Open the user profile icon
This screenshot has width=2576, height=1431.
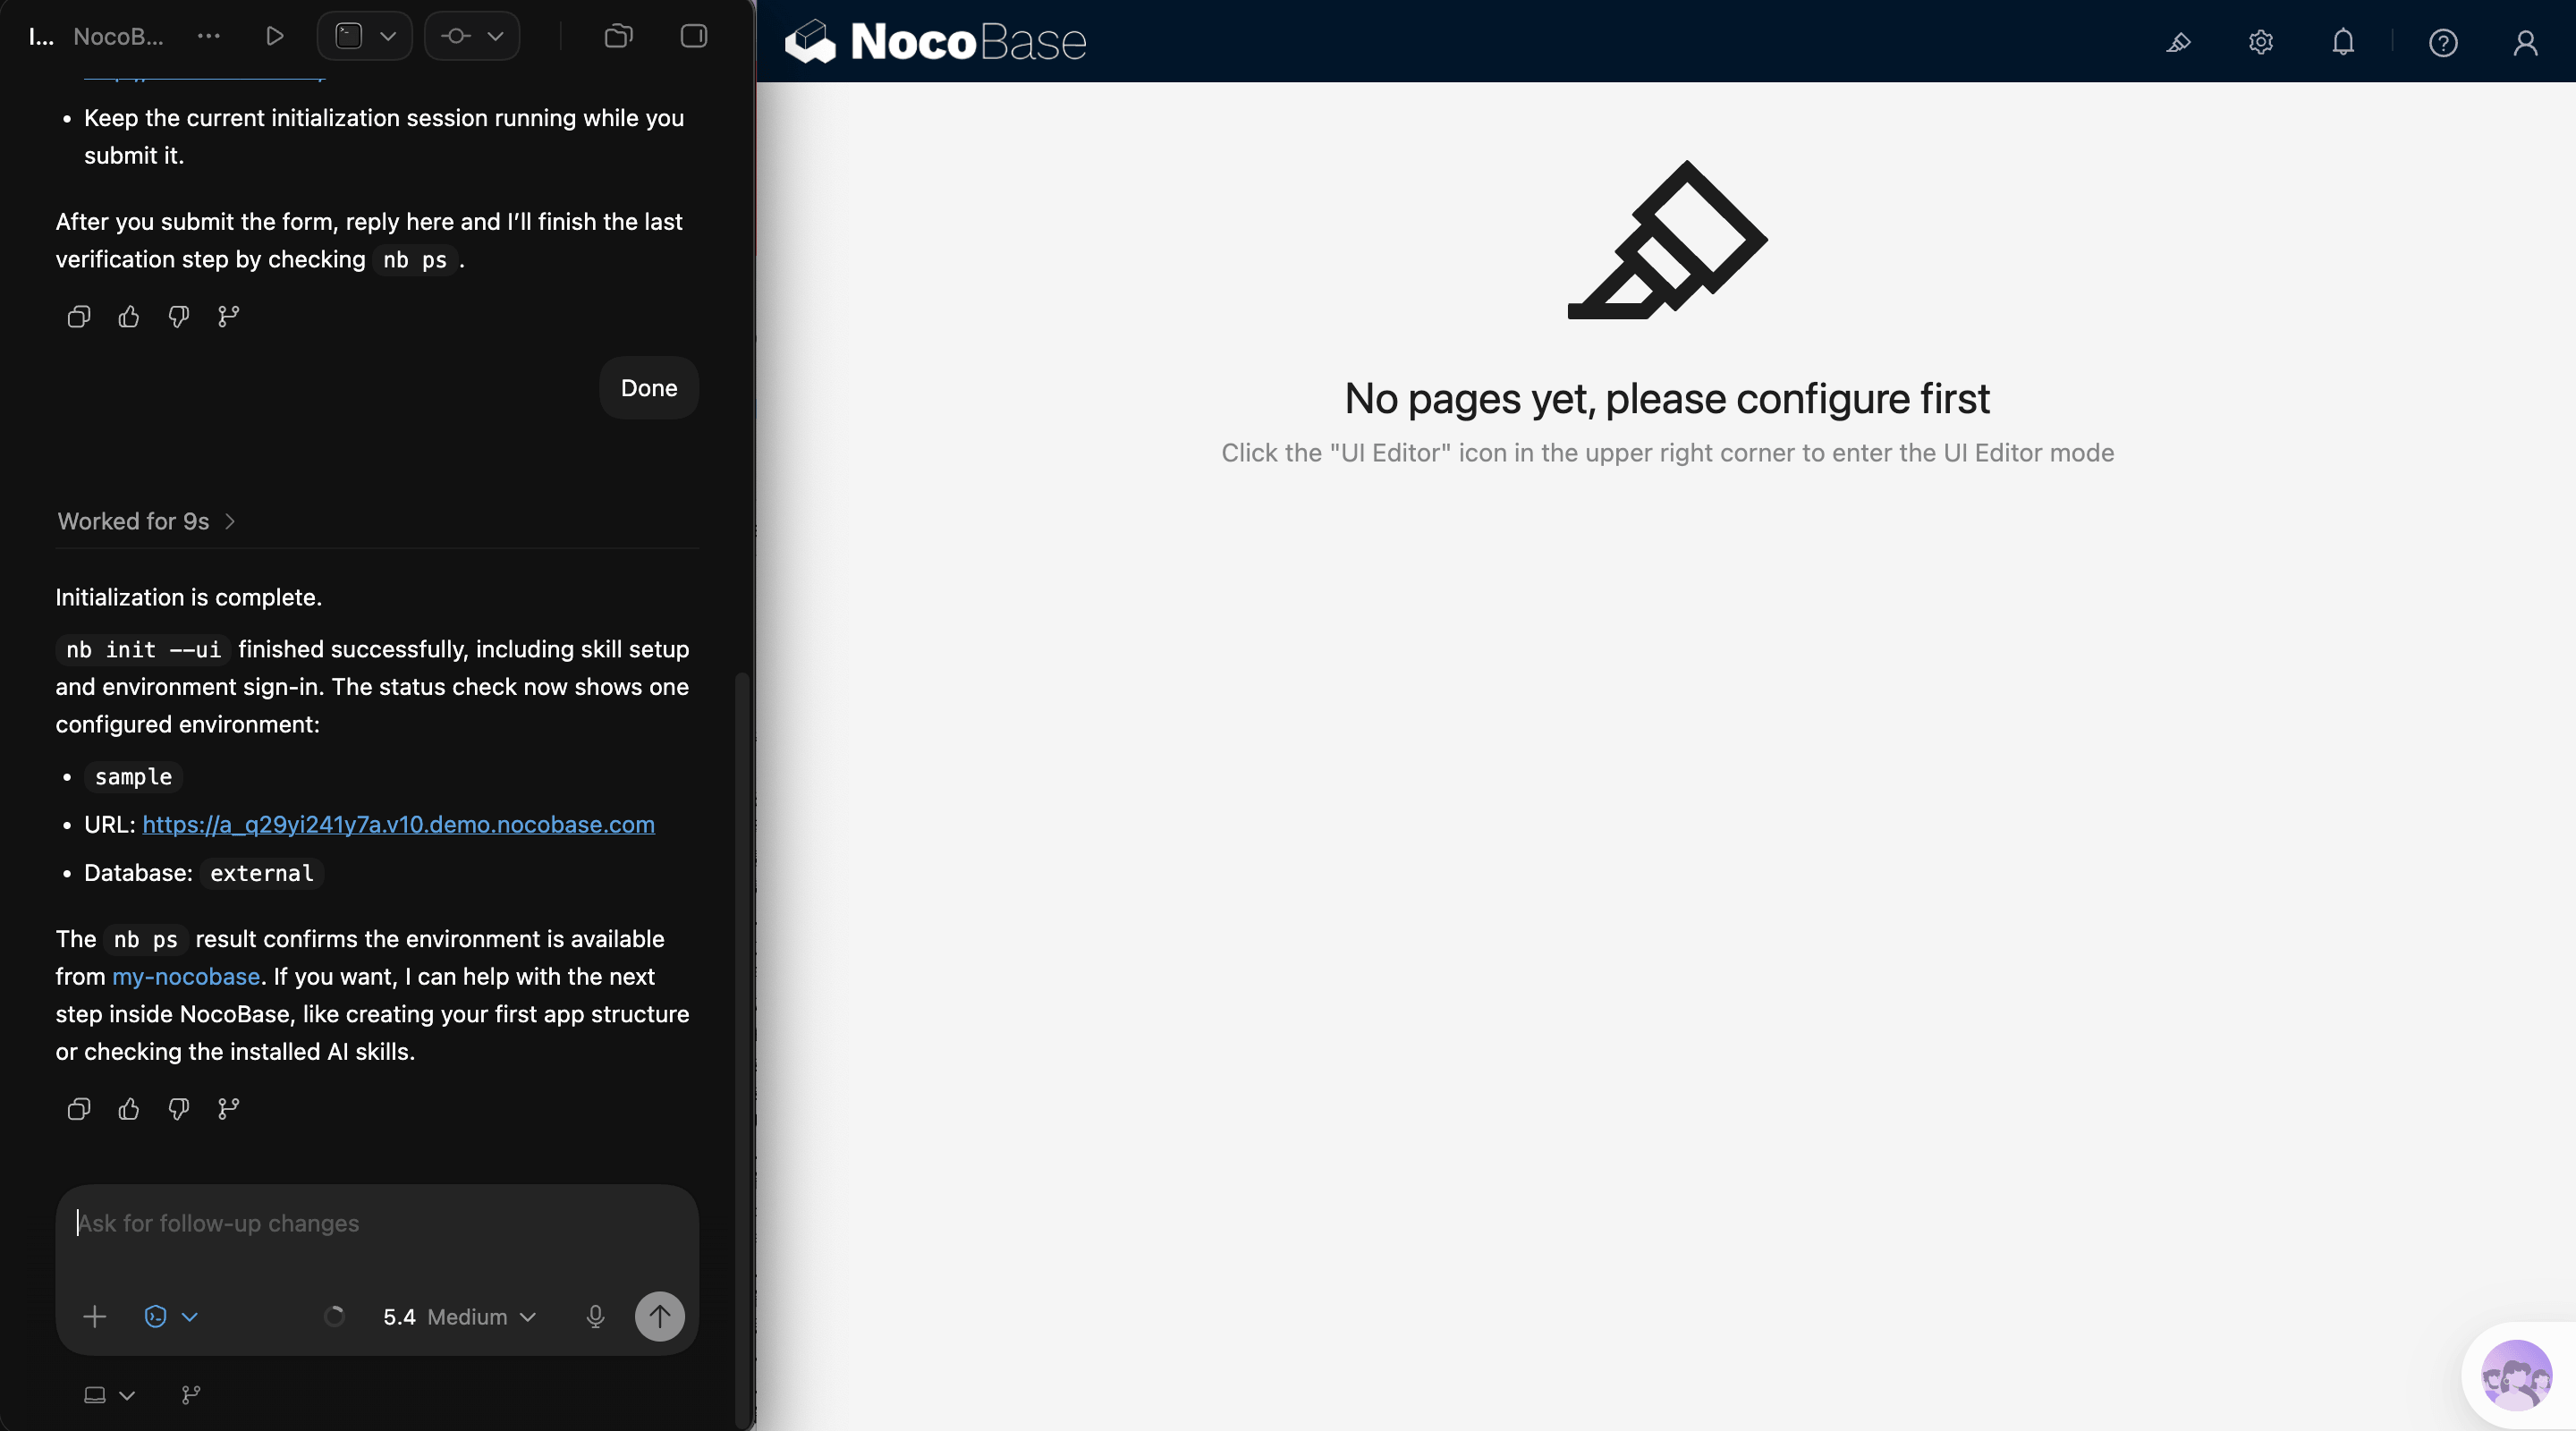coord(2526,42)
